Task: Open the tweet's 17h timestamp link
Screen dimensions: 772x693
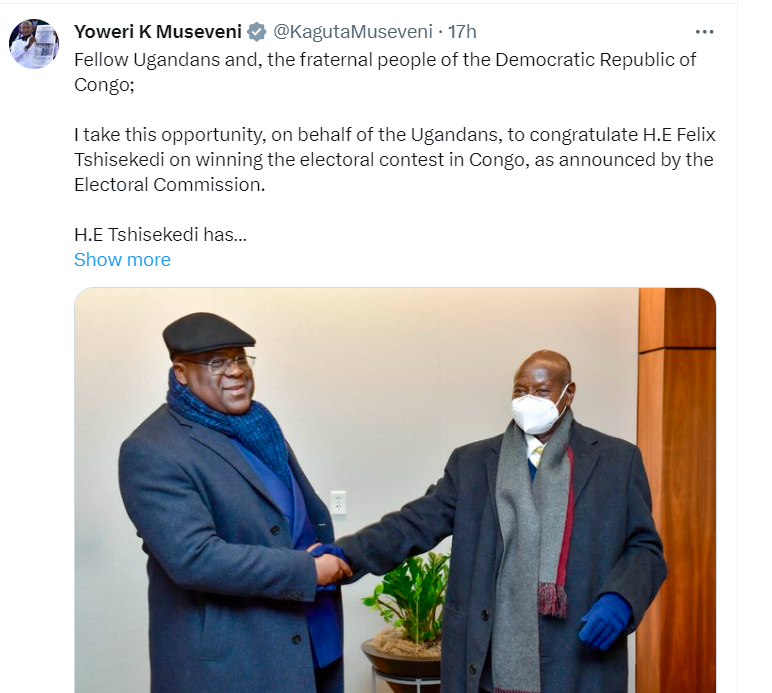Action: (x=462, y=33)
